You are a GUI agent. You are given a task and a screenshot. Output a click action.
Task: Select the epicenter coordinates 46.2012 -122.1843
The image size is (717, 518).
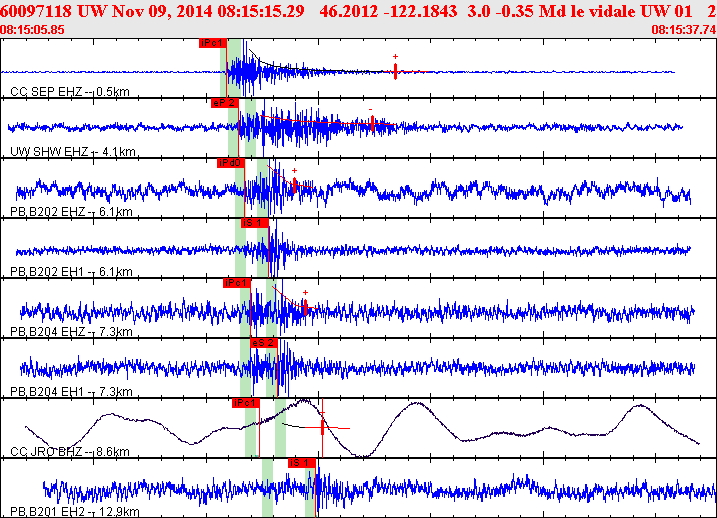pyautogui.click(x=388, y=11)
